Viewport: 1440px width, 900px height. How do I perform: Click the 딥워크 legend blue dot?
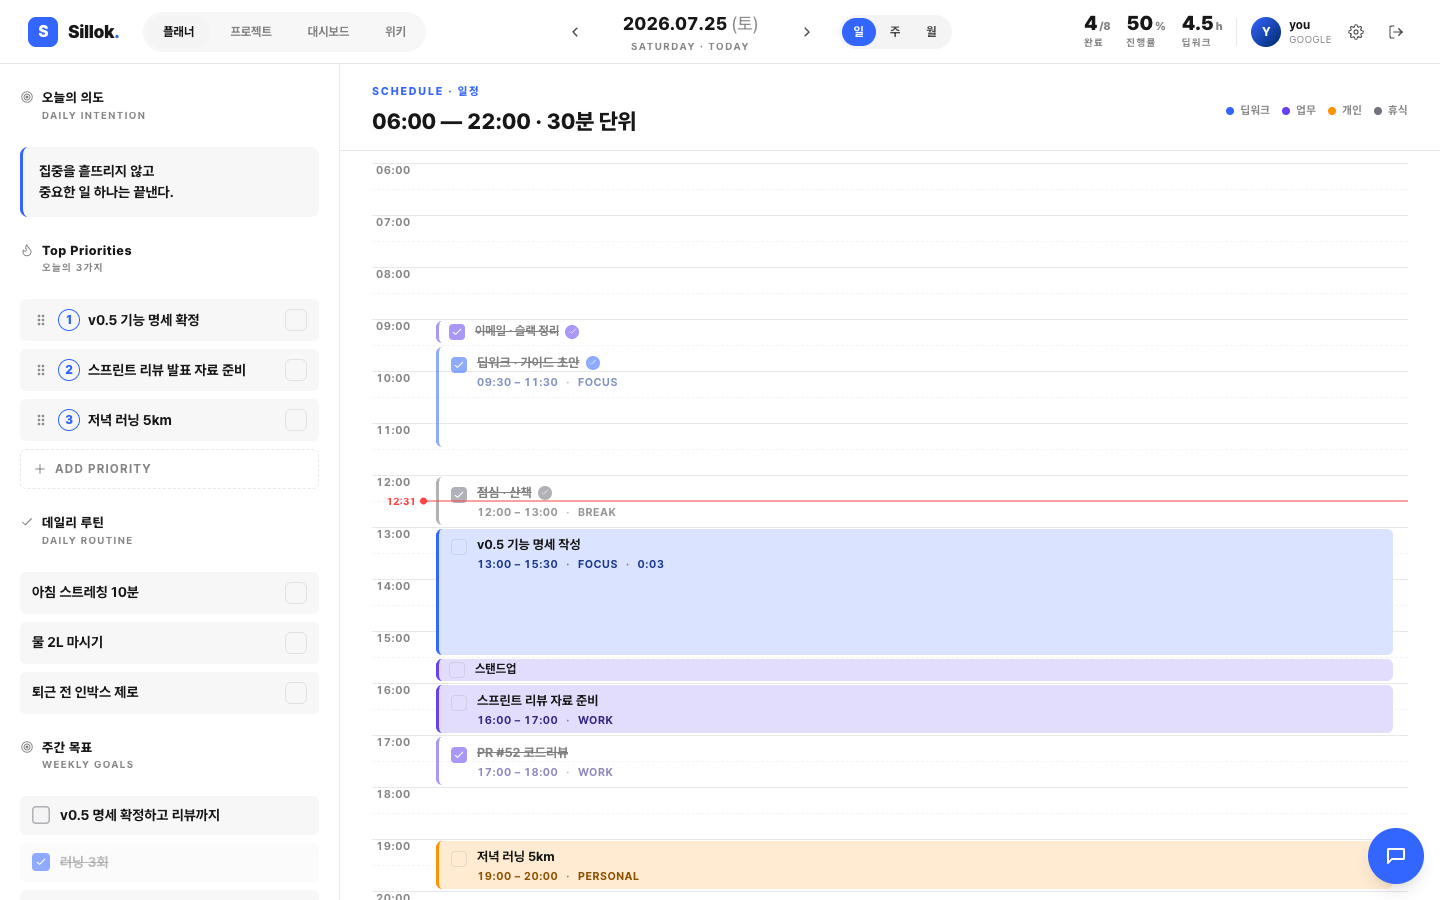[1230, 111]
